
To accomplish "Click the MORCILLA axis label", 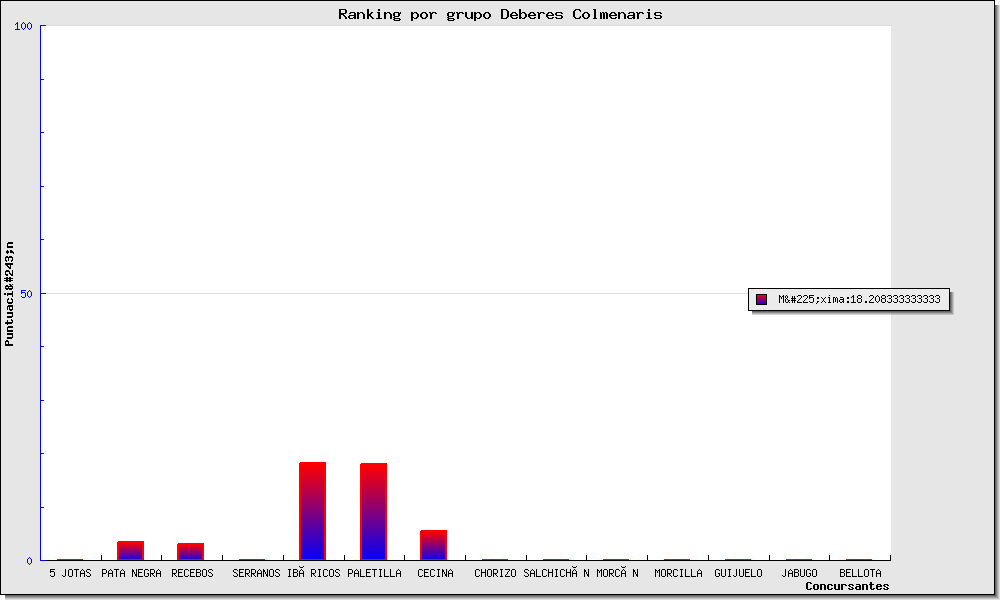I will (x=678, y=574).
